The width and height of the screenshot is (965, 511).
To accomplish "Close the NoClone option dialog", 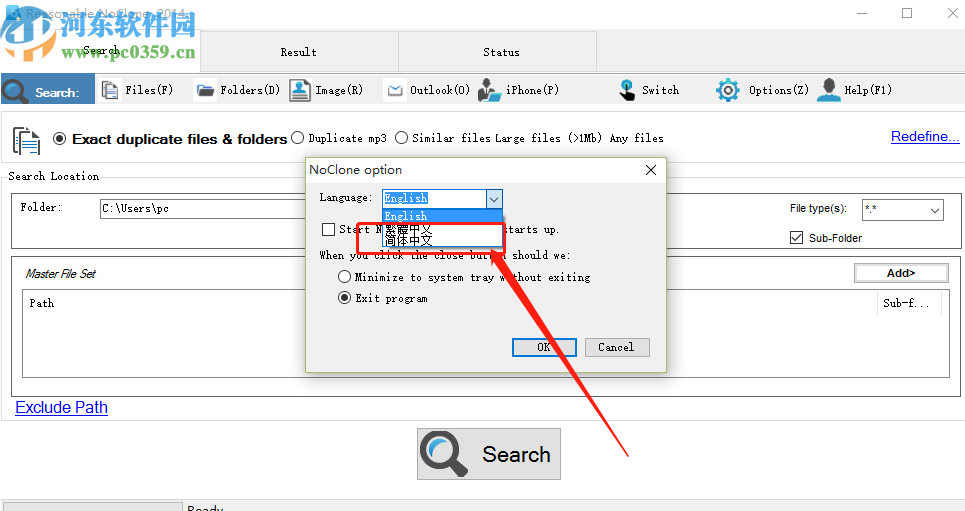I will click(651, 170).
